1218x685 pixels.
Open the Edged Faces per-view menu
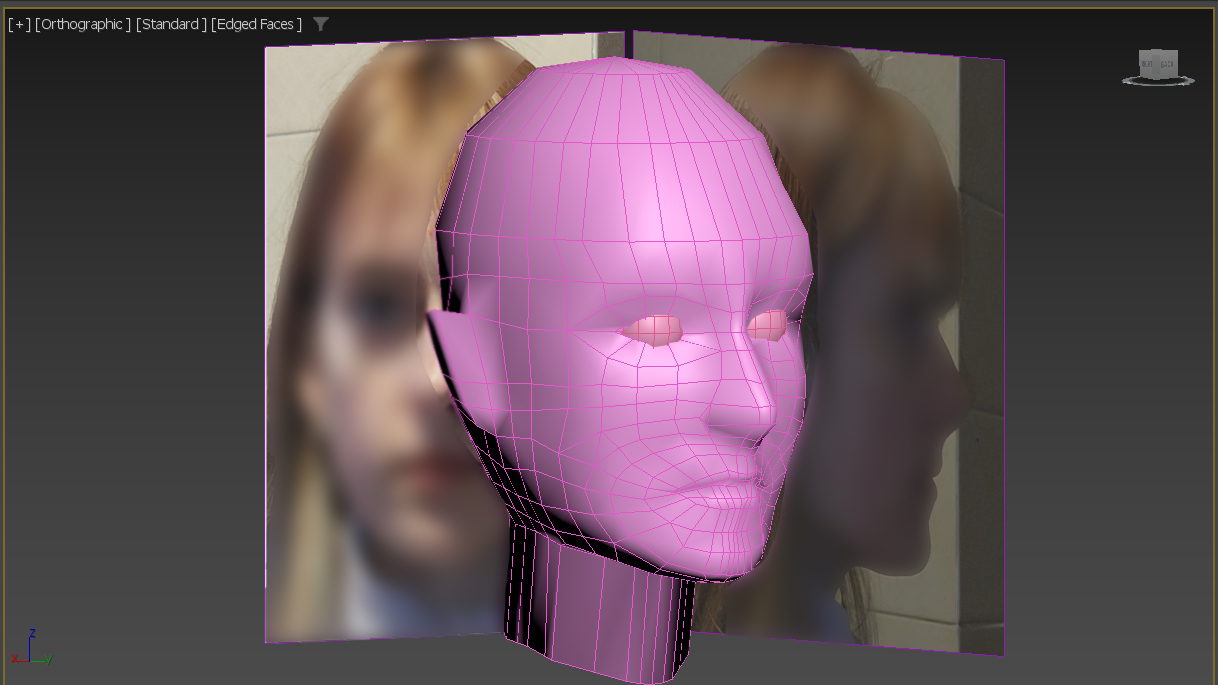(256, 24)
